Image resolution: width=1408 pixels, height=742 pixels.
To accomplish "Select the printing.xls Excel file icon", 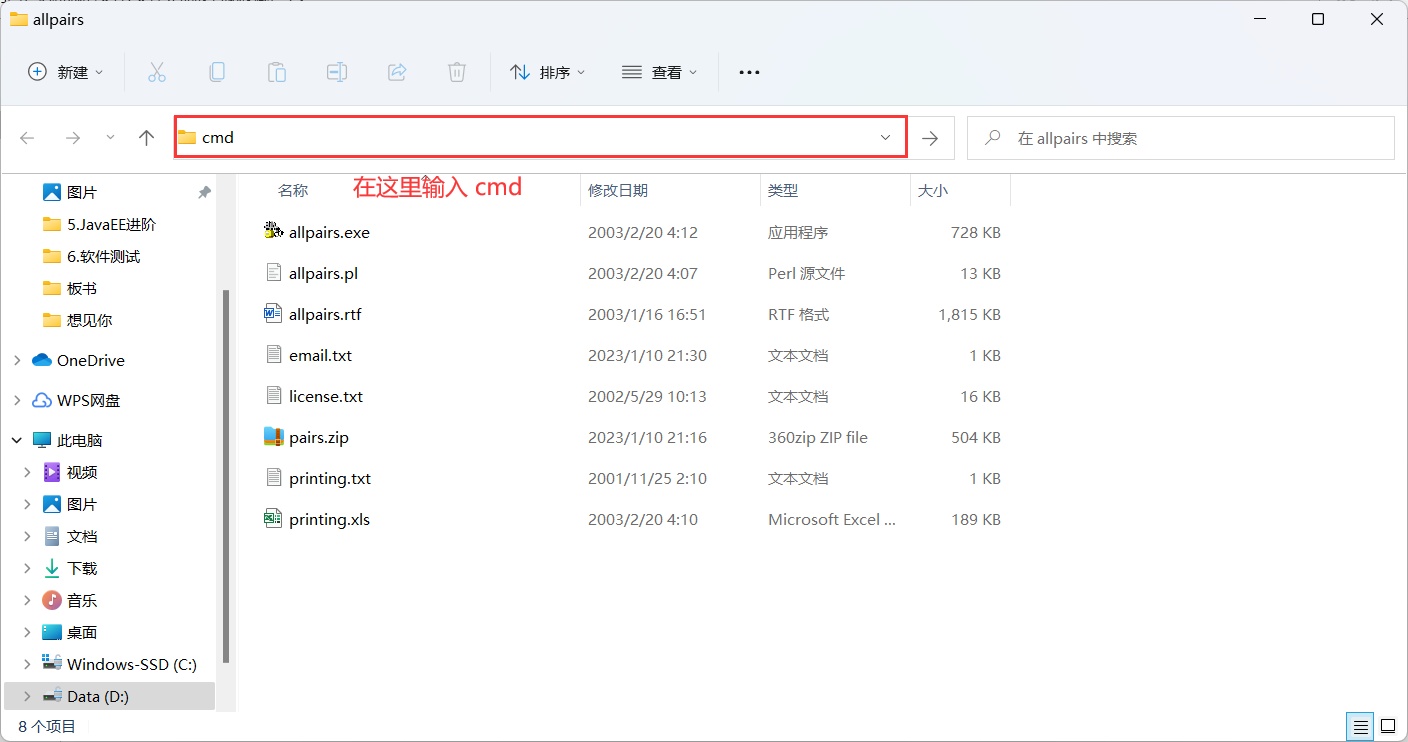I will [x=273, y=518].
